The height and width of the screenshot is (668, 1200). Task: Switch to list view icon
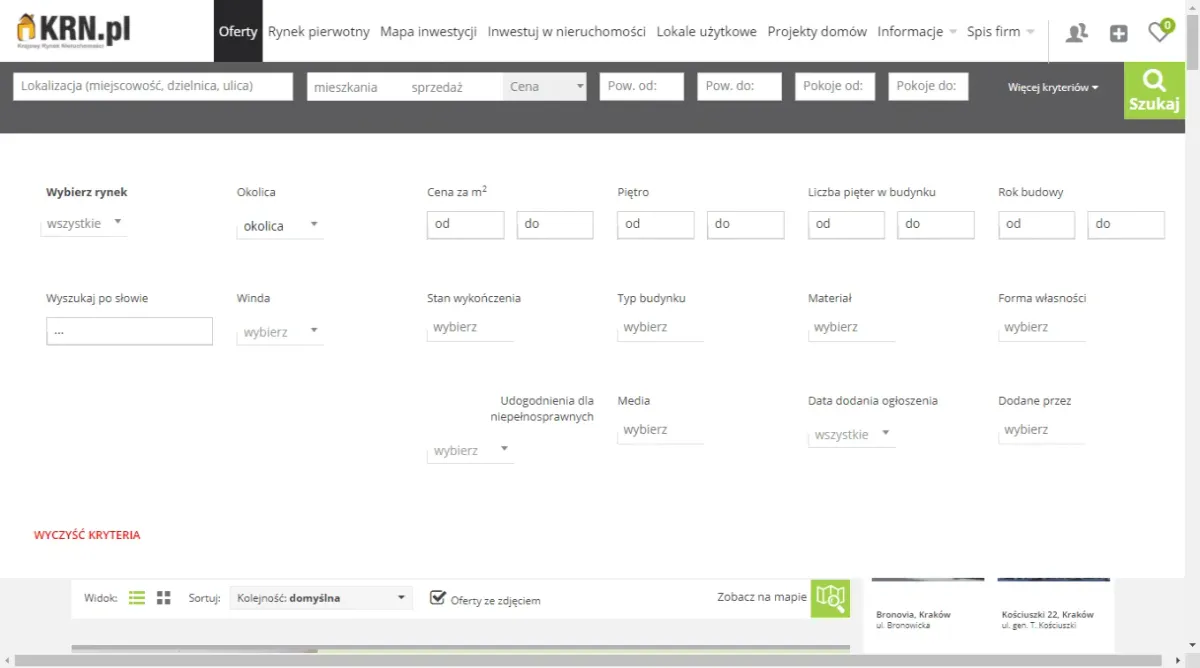coord(137,598)
